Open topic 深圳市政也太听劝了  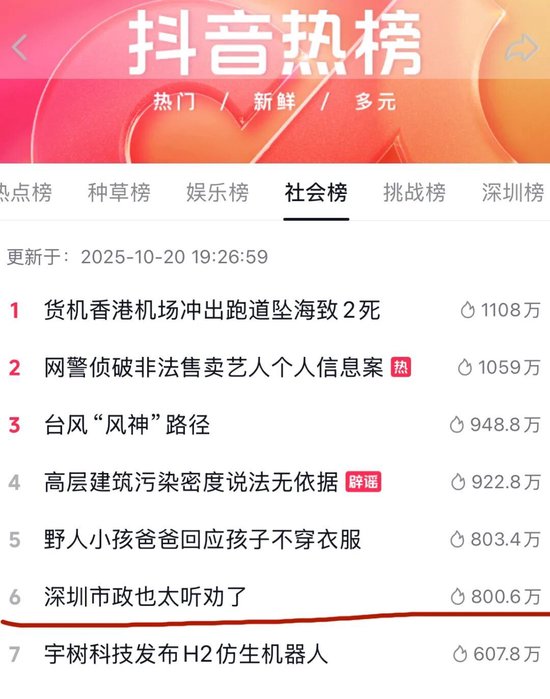point(145,596)
